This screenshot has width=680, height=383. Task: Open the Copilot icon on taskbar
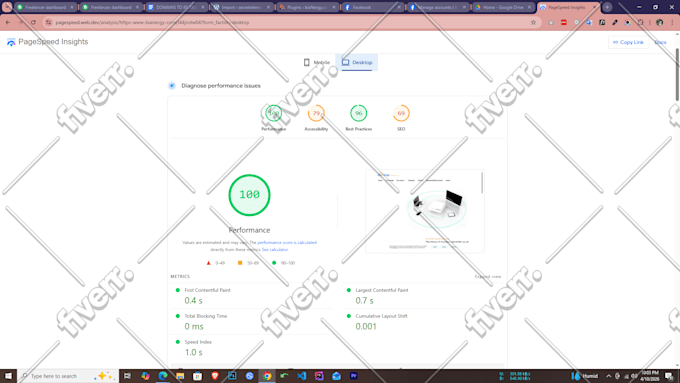pyautogui.click(x=145, y=376)
